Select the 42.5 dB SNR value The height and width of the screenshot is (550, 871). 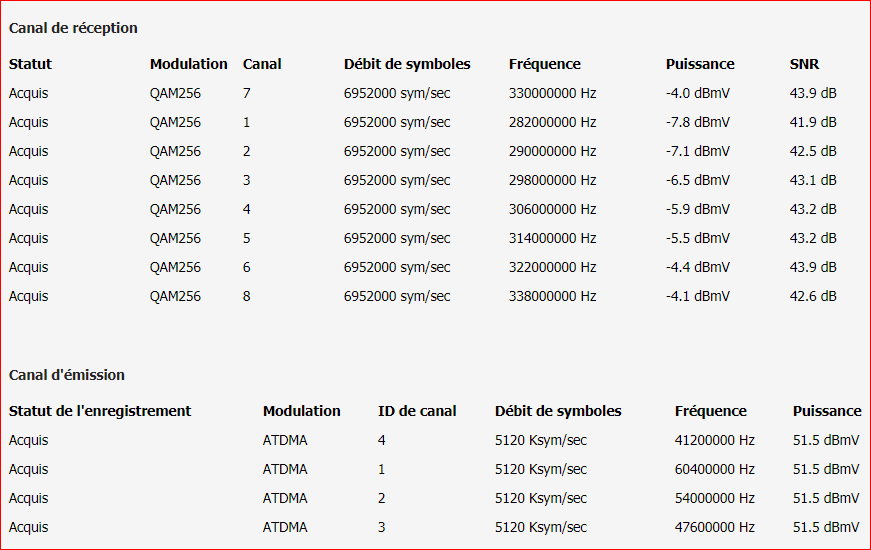click(813, 151)
